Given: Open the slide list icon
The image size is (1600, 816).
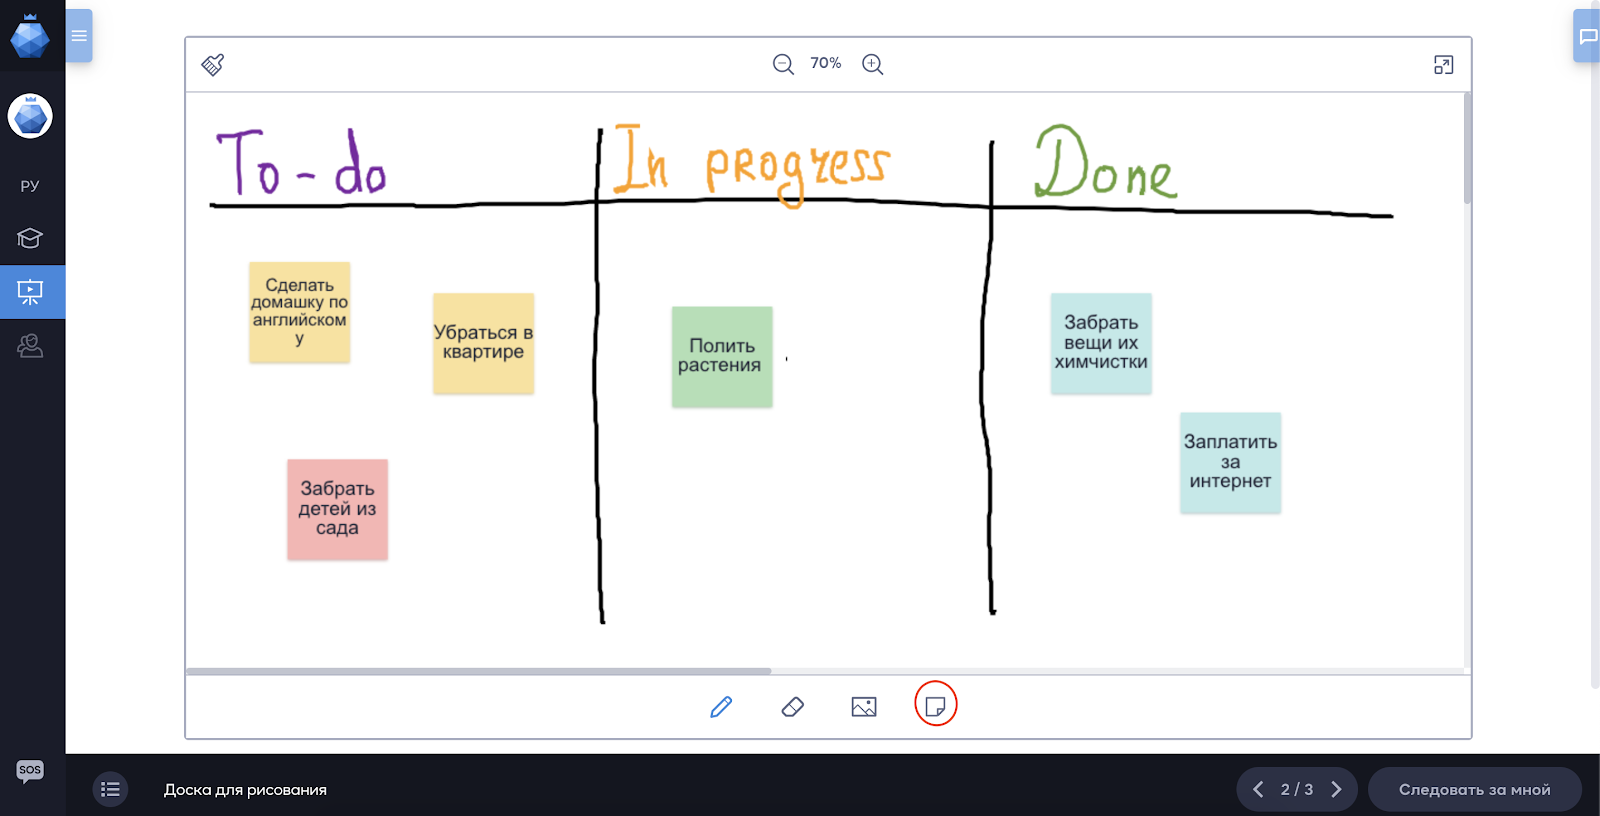Looking at the screenshot, I should (110, 789).
